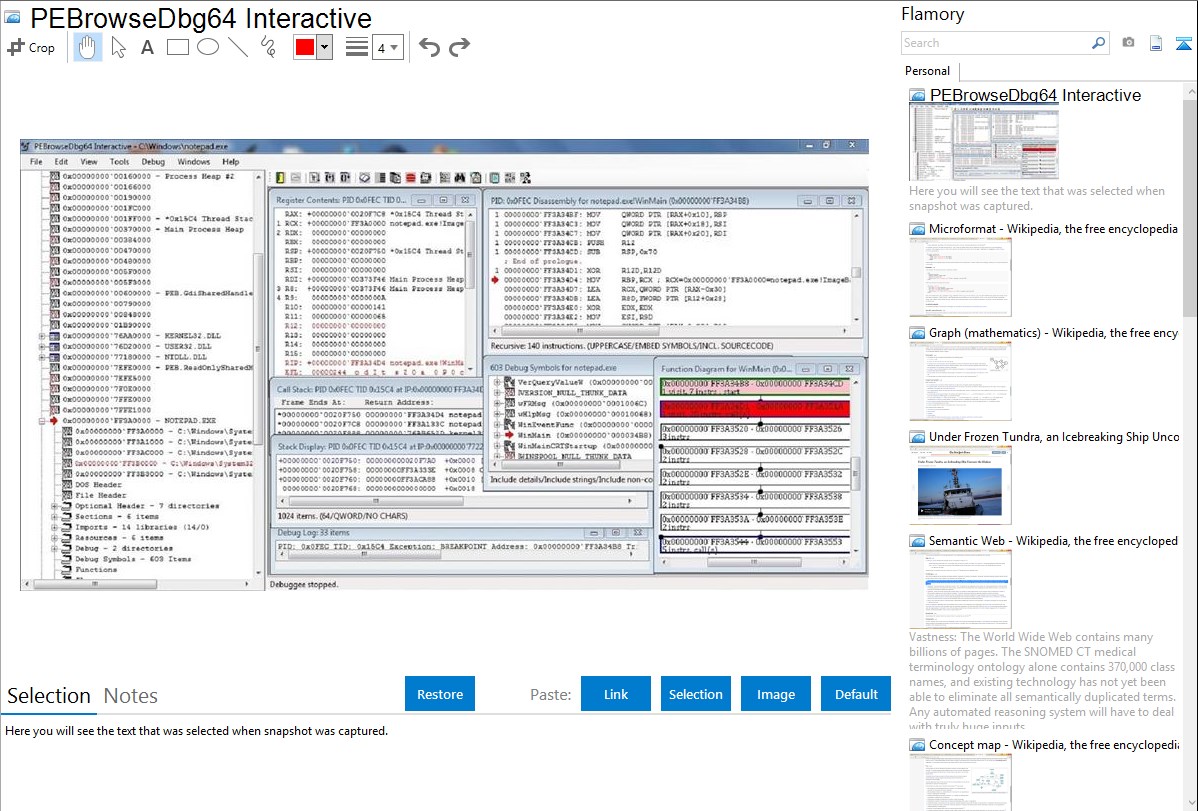
Task: Select the text annotation tool A
Action: (x=147, y=47)
